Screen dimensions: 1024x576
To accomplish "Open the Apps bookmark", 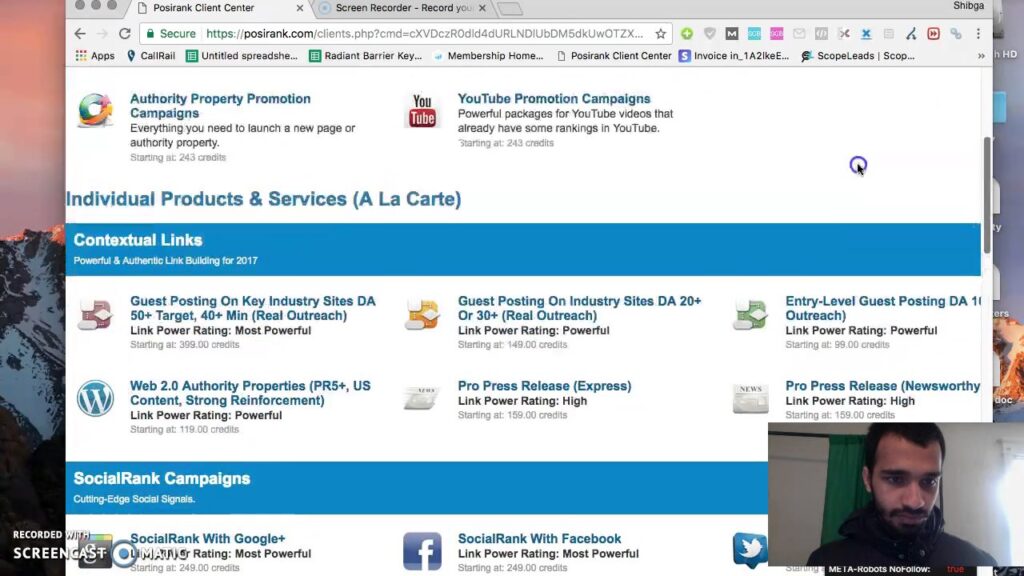I will 95,56.
